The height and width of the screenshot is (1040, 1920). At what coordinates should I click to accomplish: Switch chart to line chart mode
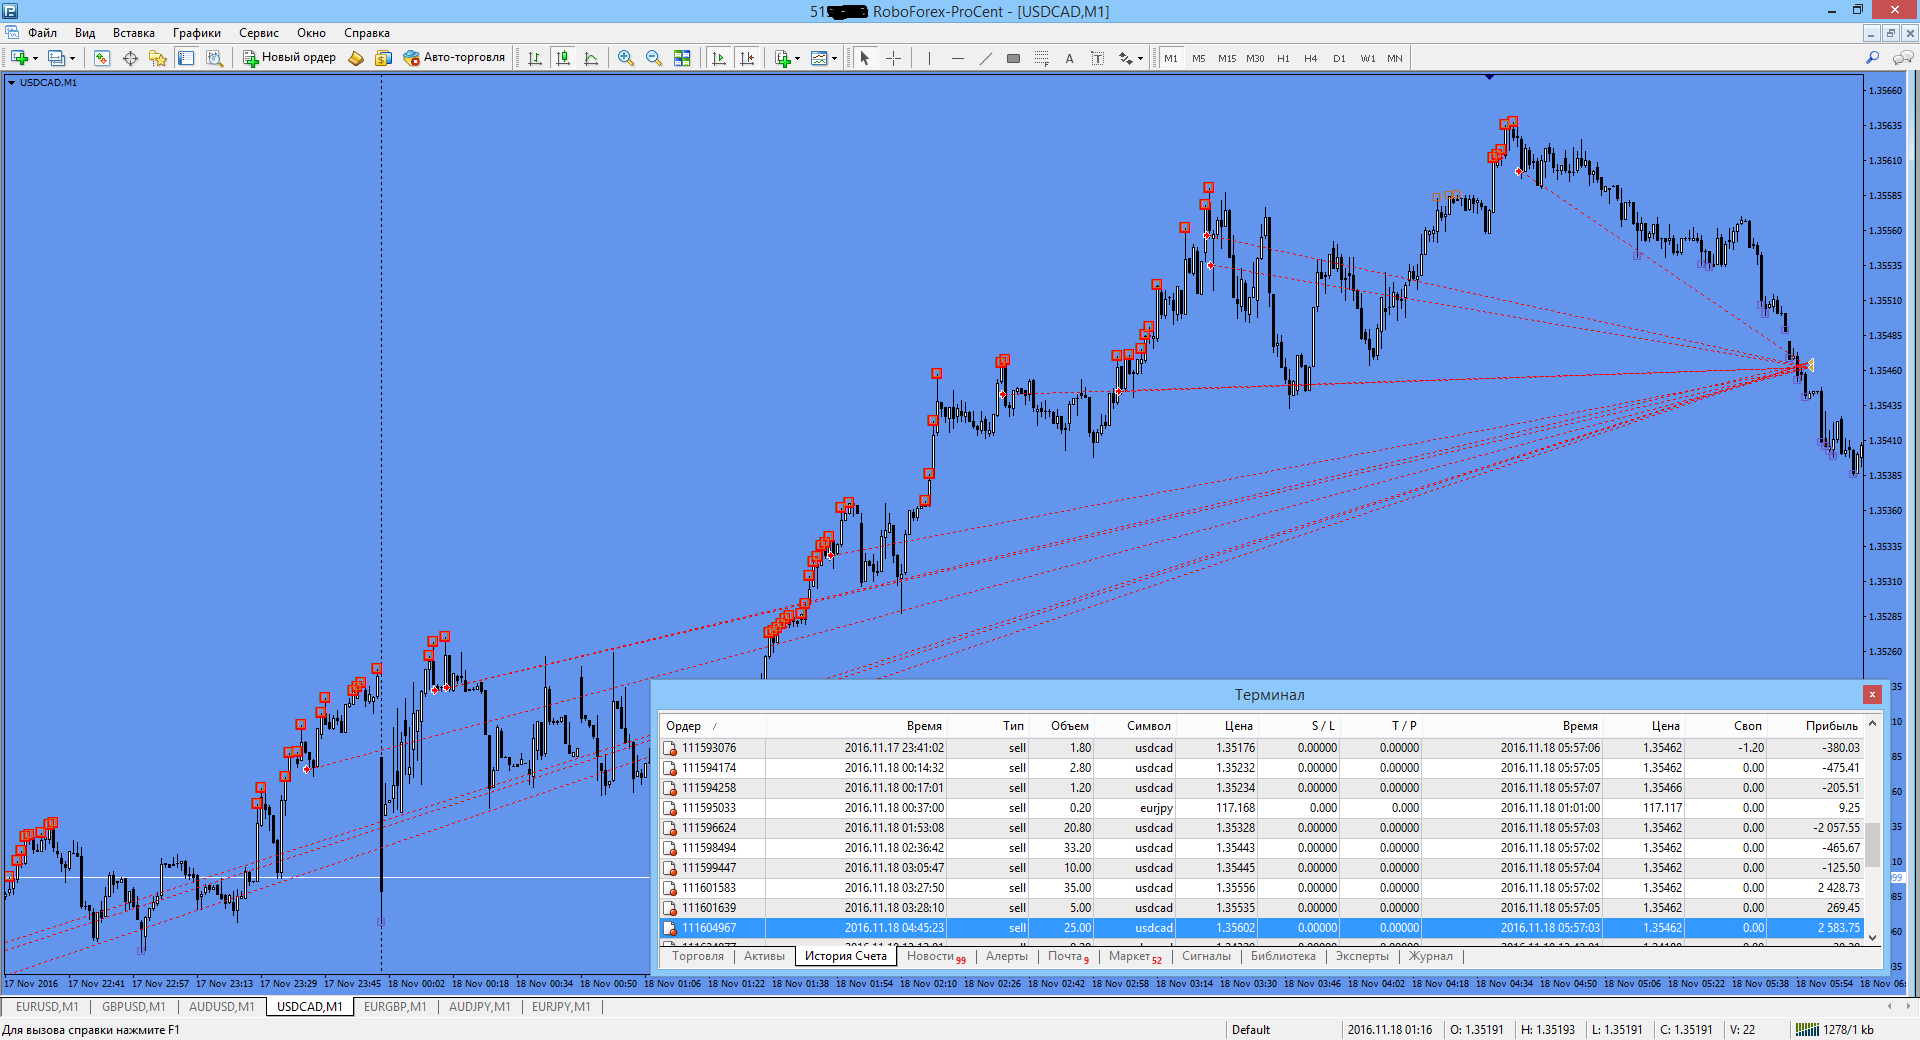[591, 58]
